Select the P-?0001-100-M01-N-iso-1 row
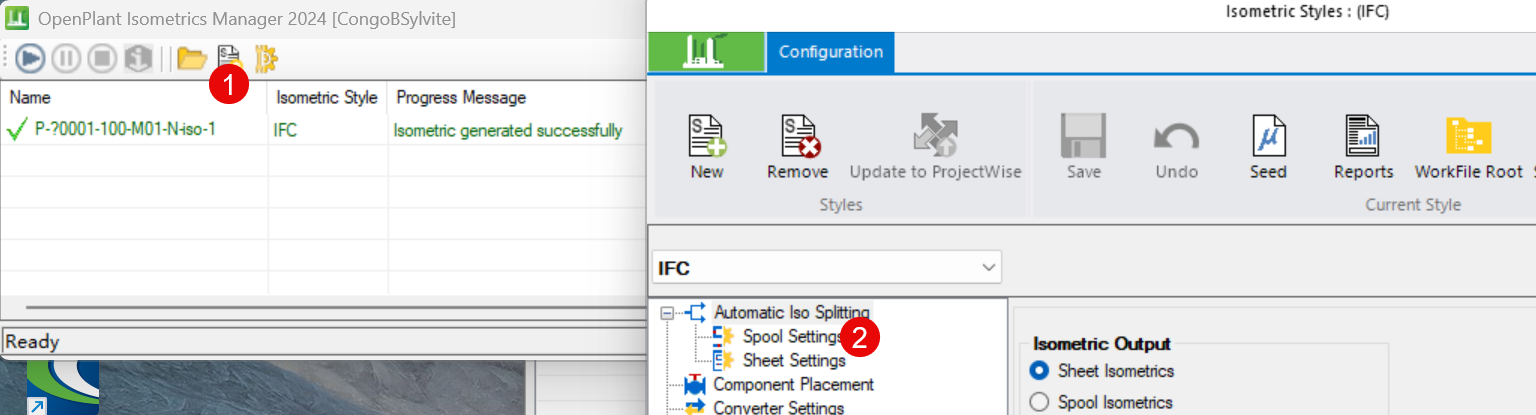The width and height of the screenshot is (1536, 415). tap(125, 130)
